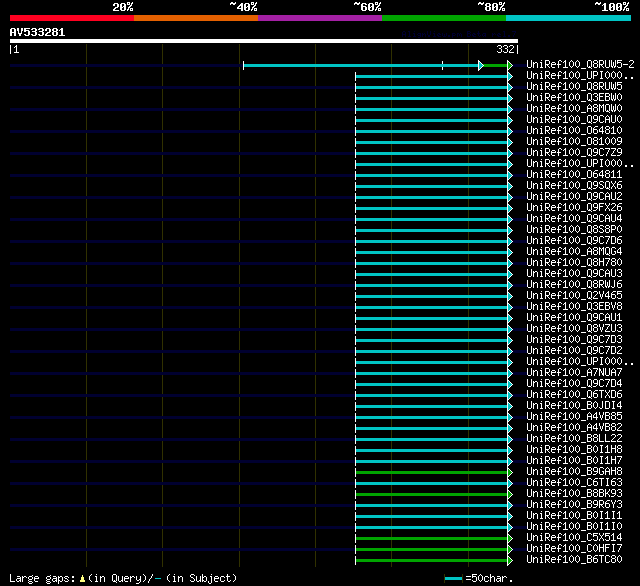Screen dimensions: 640x586
Task: Select label UniRef100_B8LL22
Action: point(574,439)
